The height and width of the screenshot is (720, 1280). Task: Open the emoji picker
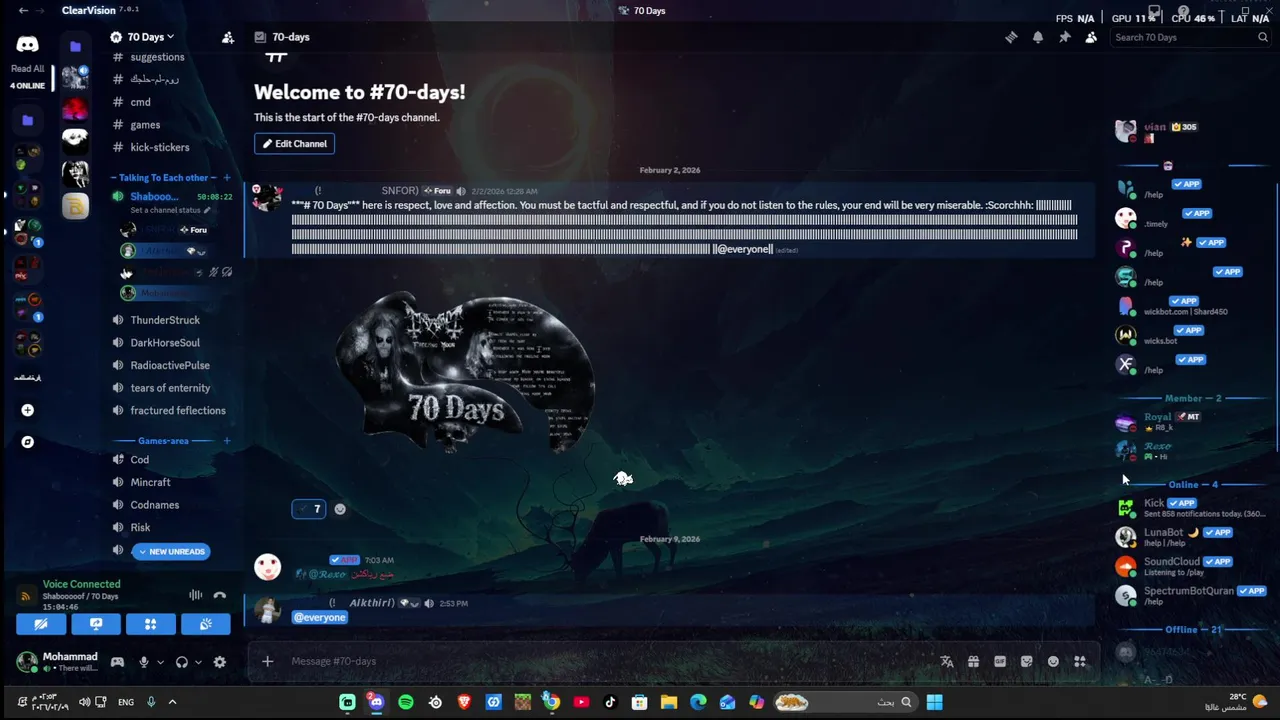click(1053, 661)
